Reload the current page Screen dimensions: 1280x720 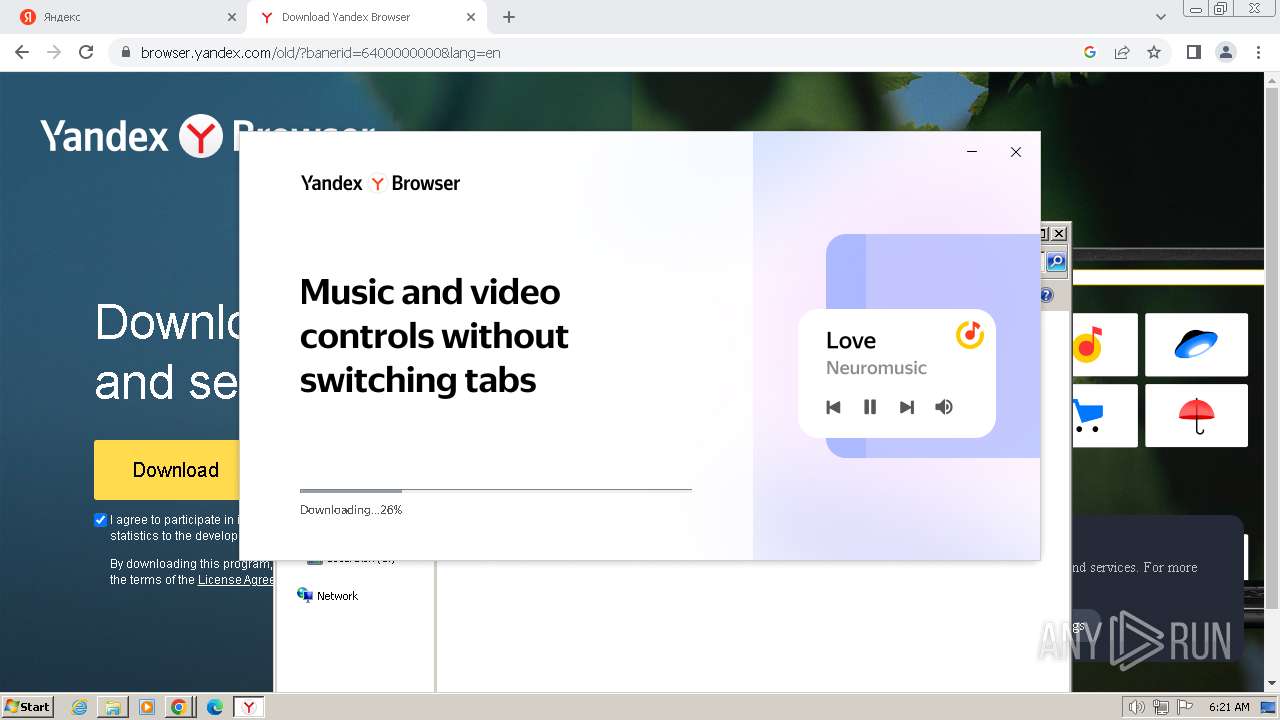pos(86,52)
